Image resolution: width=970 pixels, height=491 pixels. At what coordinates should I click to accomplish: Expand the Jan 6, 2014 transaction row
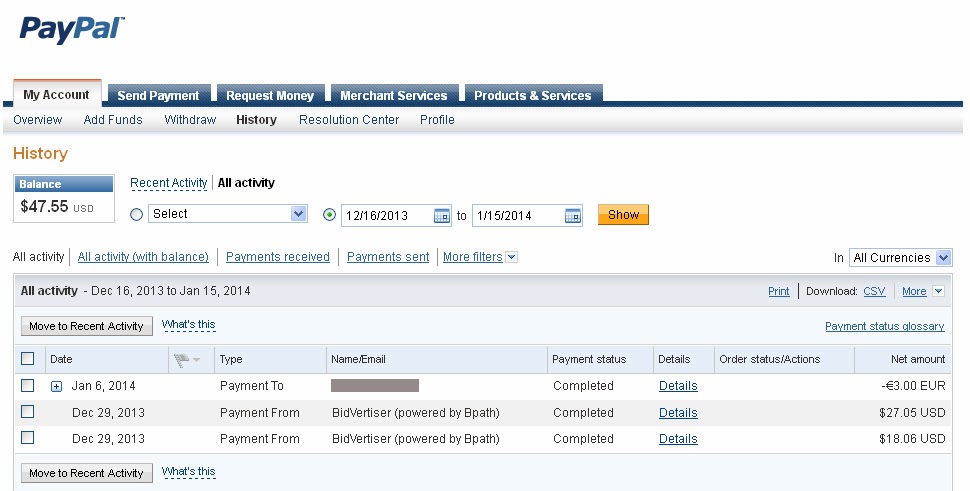[57, 386]
